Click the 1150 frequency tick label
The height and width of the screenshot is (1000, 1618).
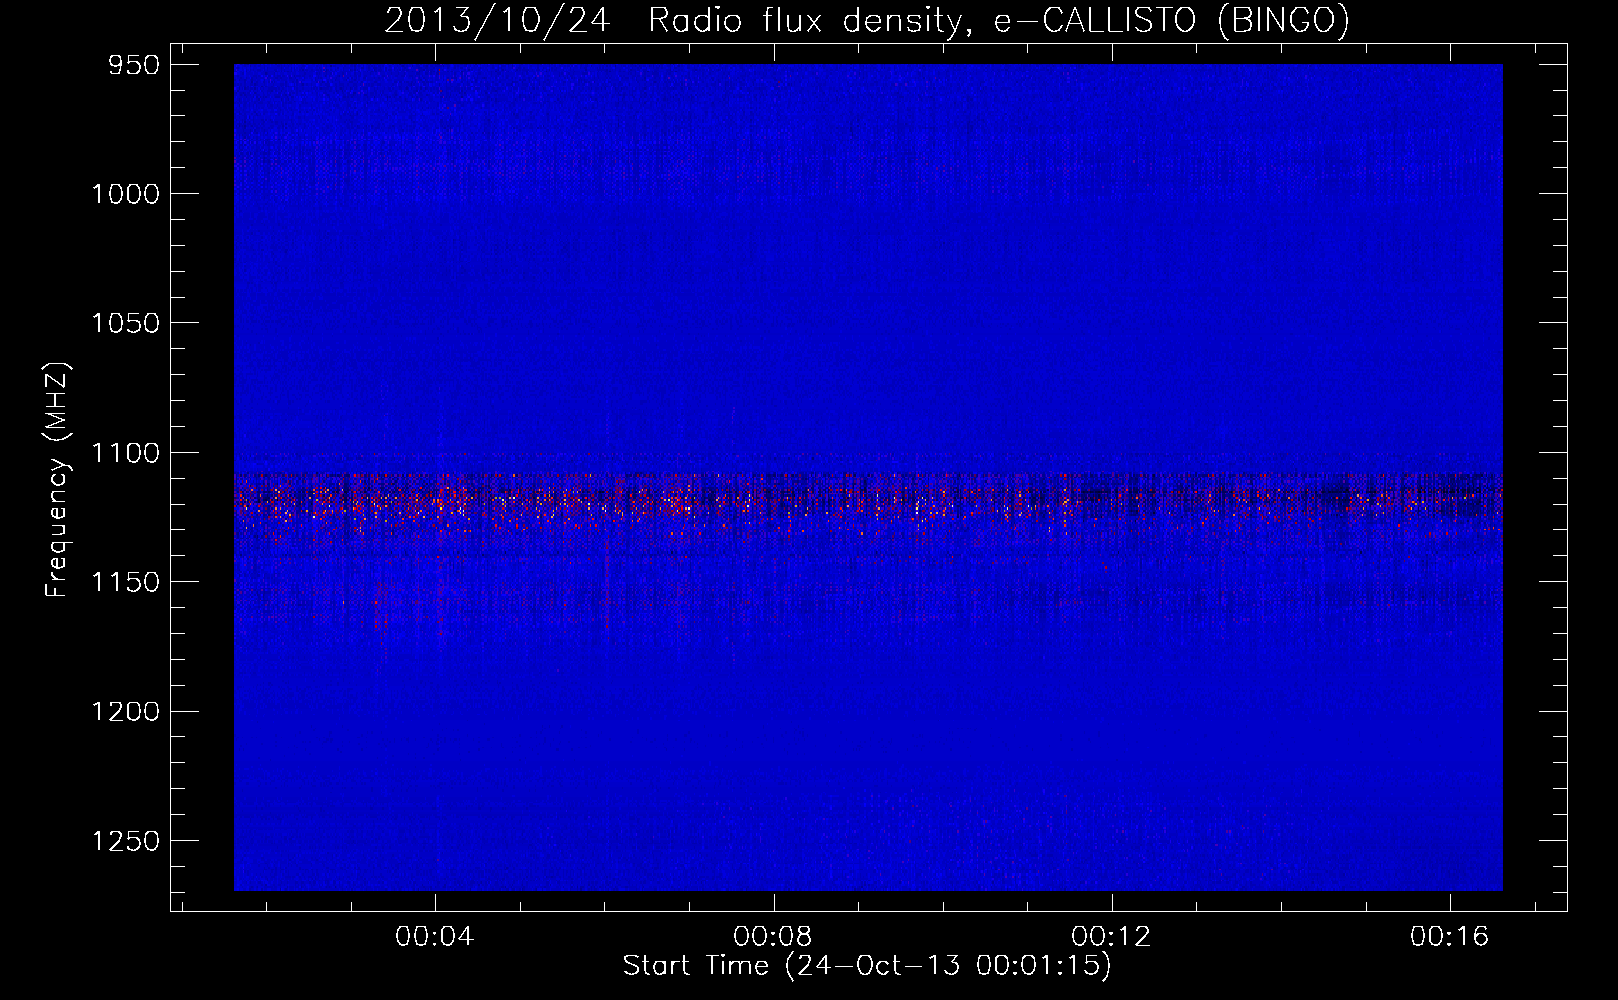(125, 582)
